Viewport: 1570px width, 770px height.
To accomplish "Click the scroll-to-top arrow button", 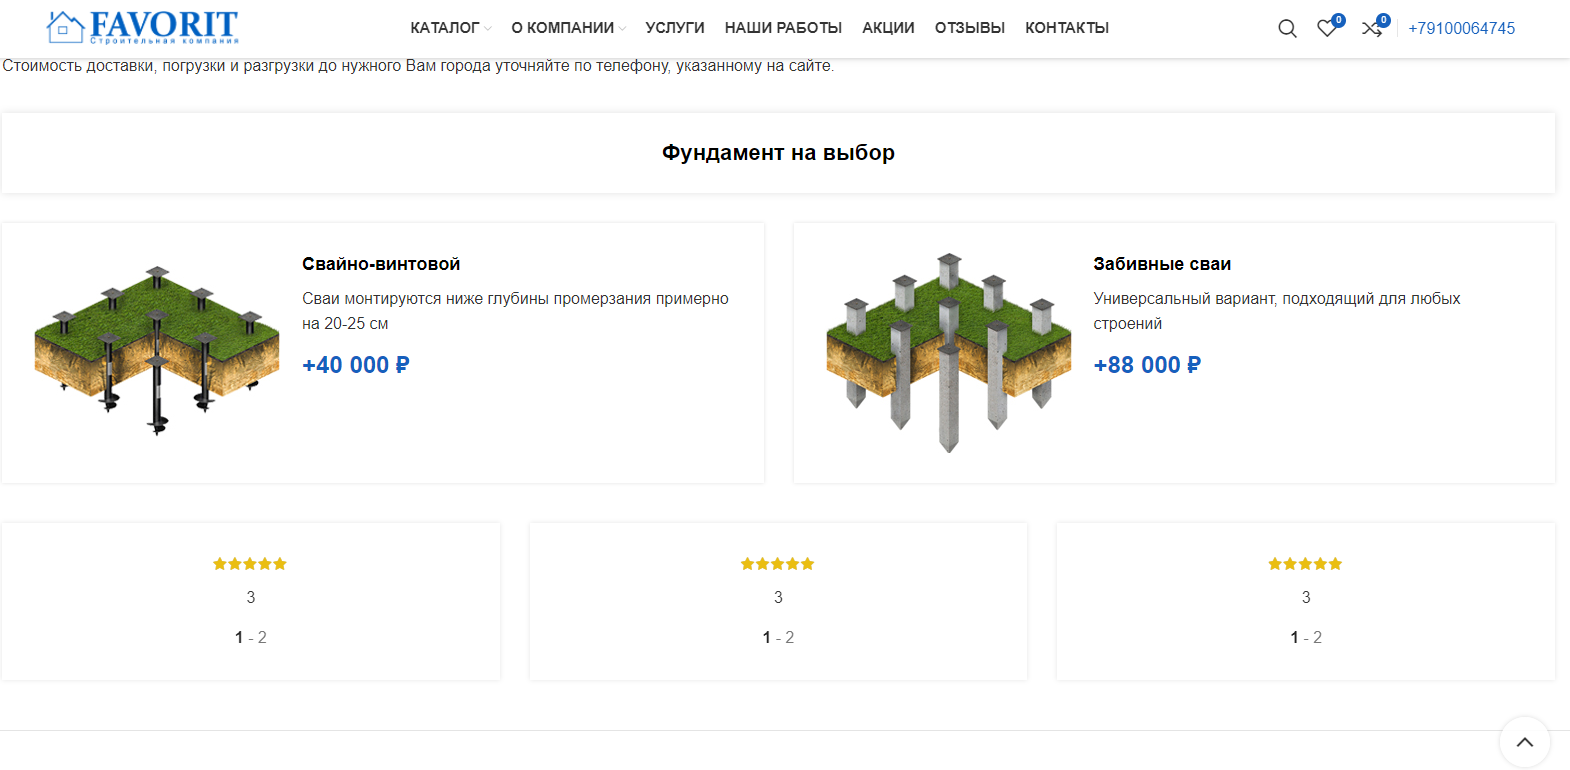I will [1524, 742].
